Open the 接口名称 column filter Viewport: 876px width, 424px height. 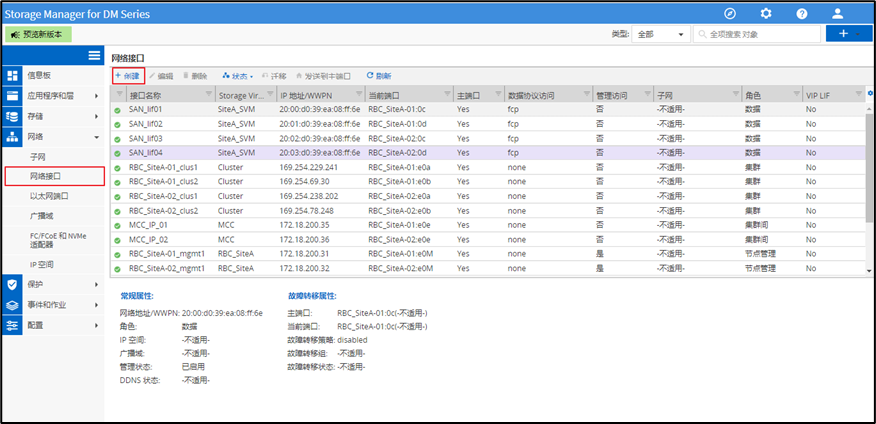click(209, 95)
